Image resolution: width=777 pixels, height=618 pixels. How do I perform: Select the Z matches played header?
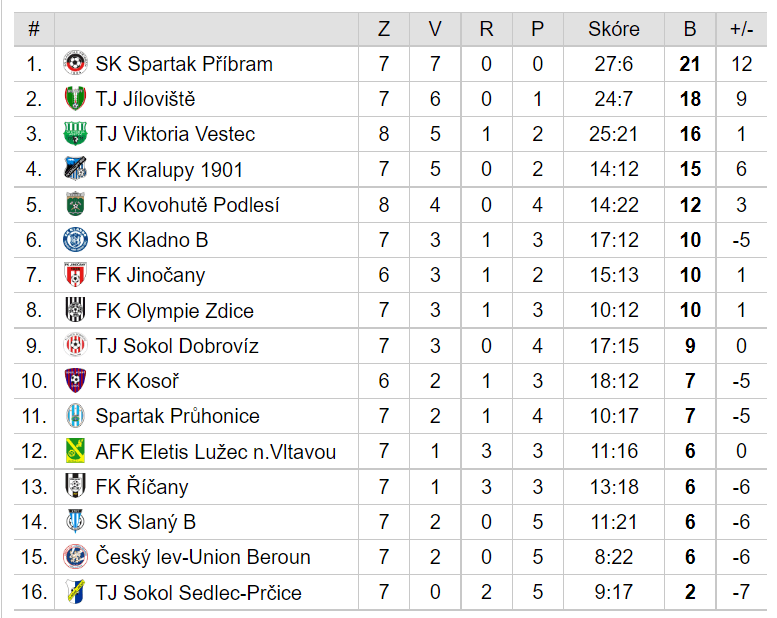(x=384, y=29)
